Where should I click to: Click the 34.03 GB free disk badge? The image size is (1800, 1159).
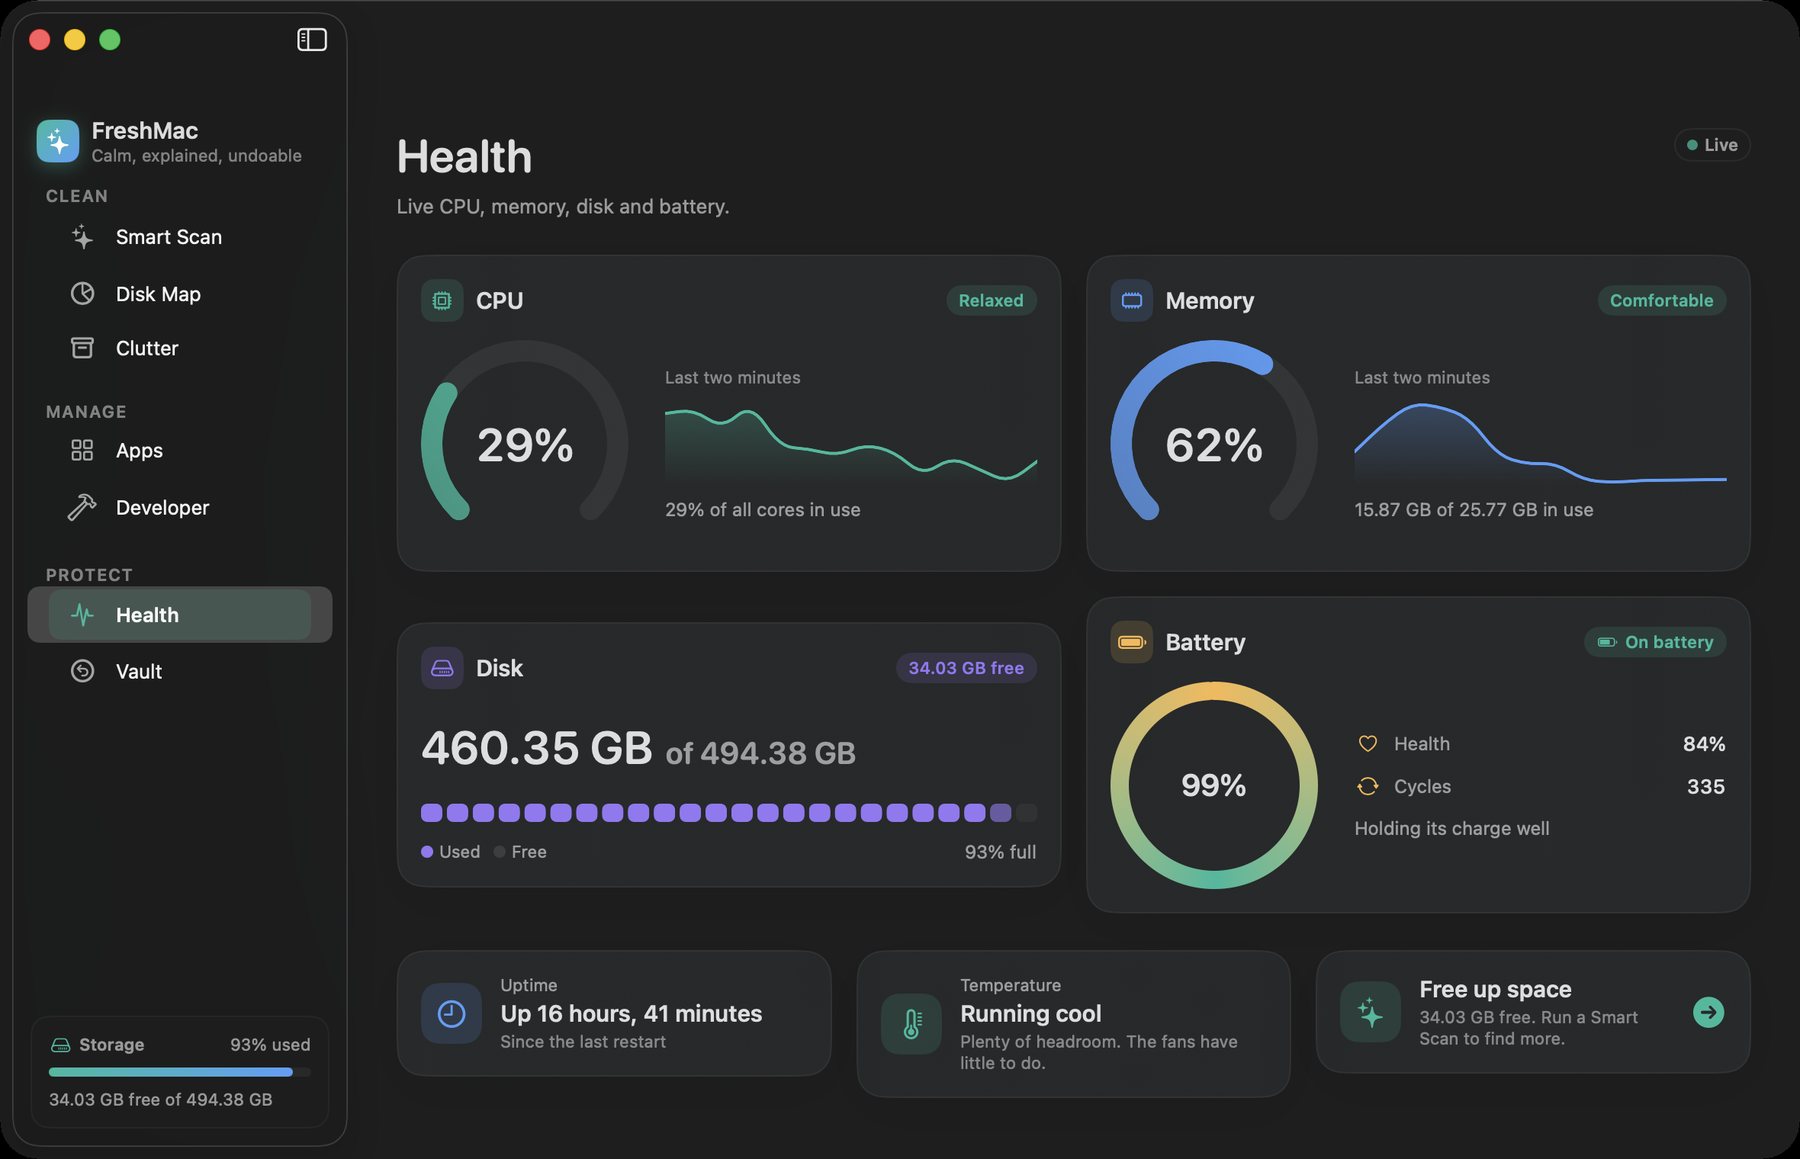click(966, 668)
